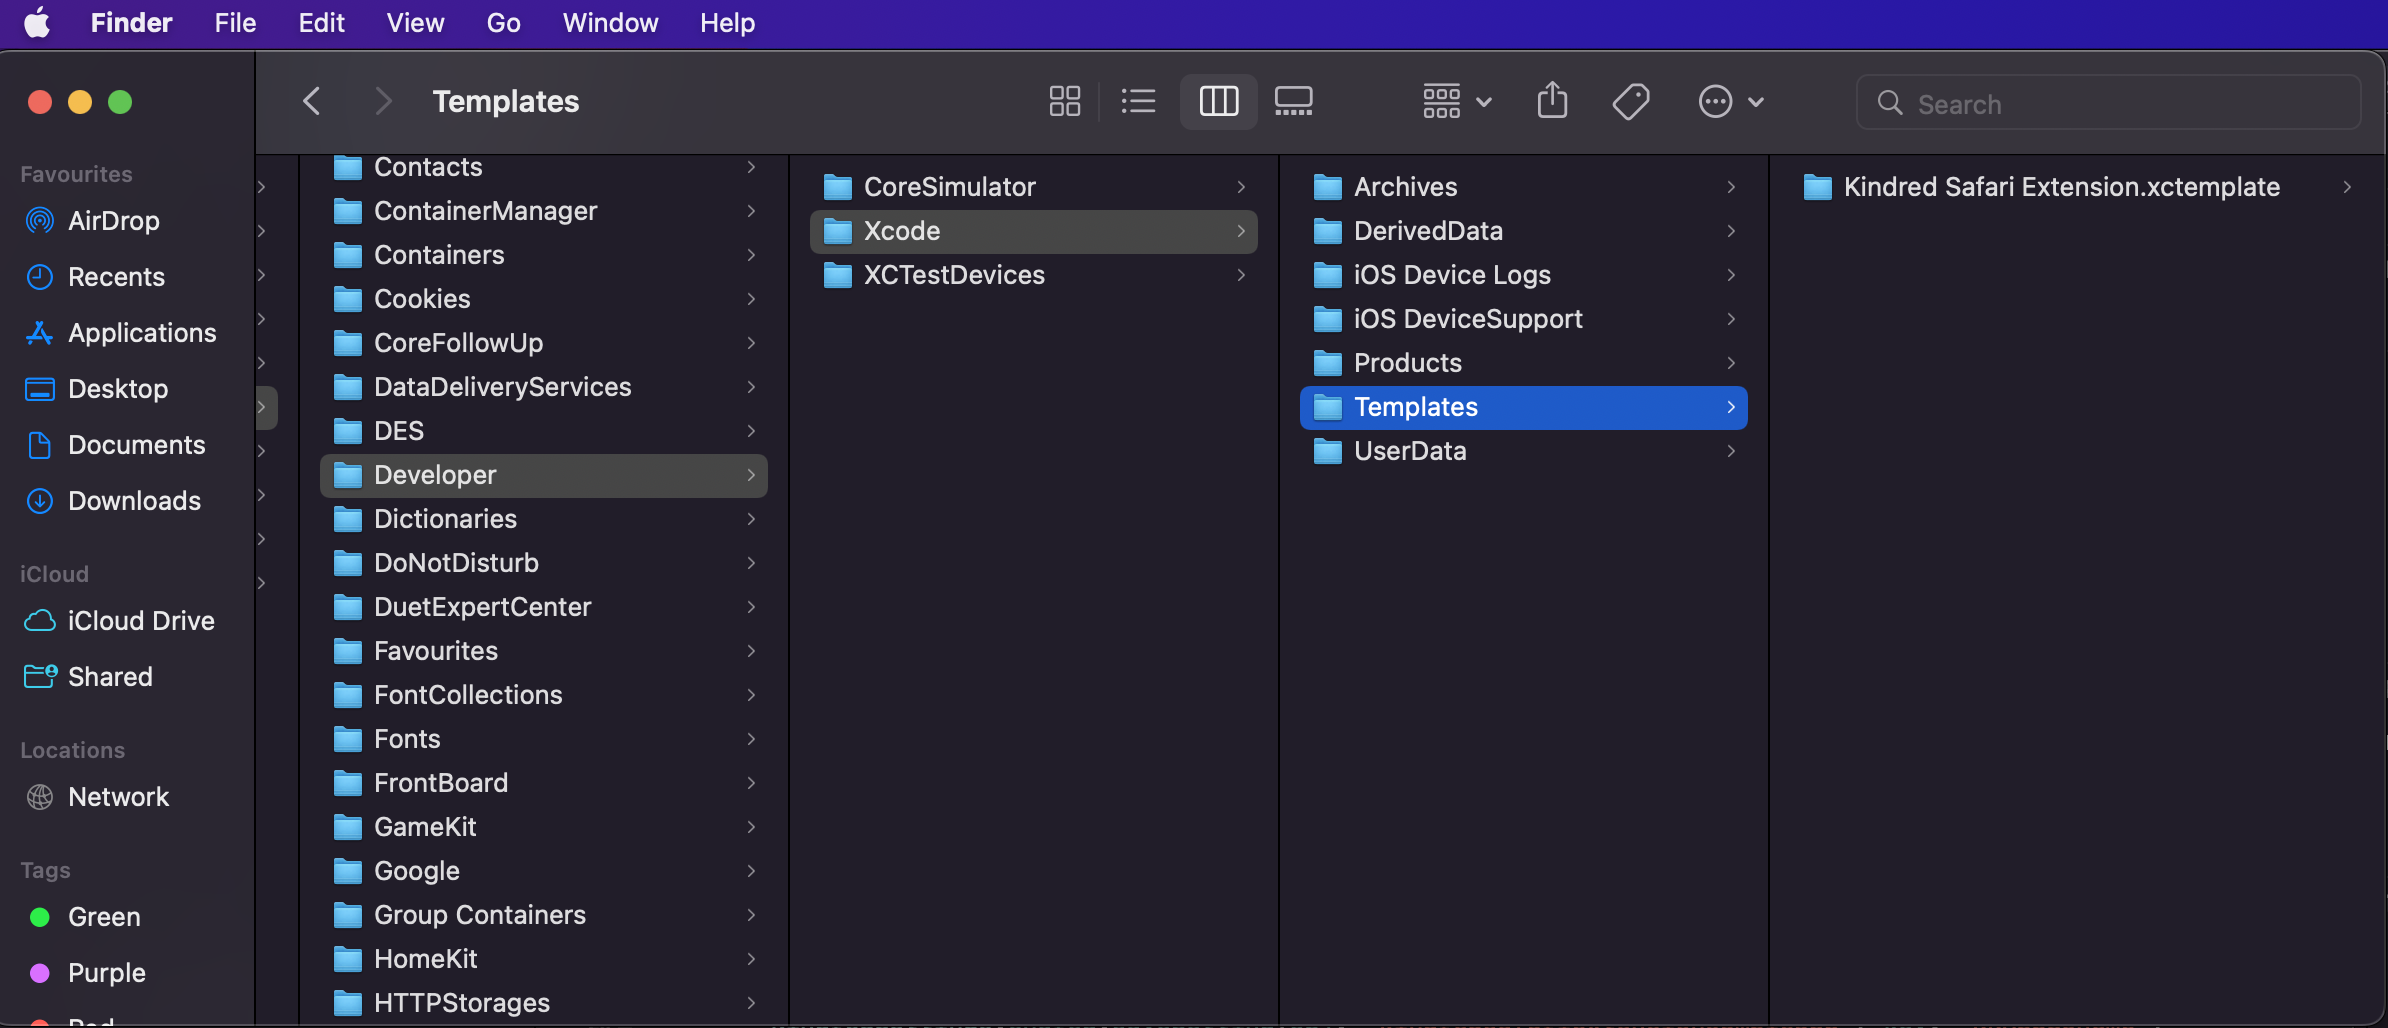Screen dimensions: 2388x1028
Task: Select the ContainerManager folder
Action: pyautogui.click(x=544, y=211)
